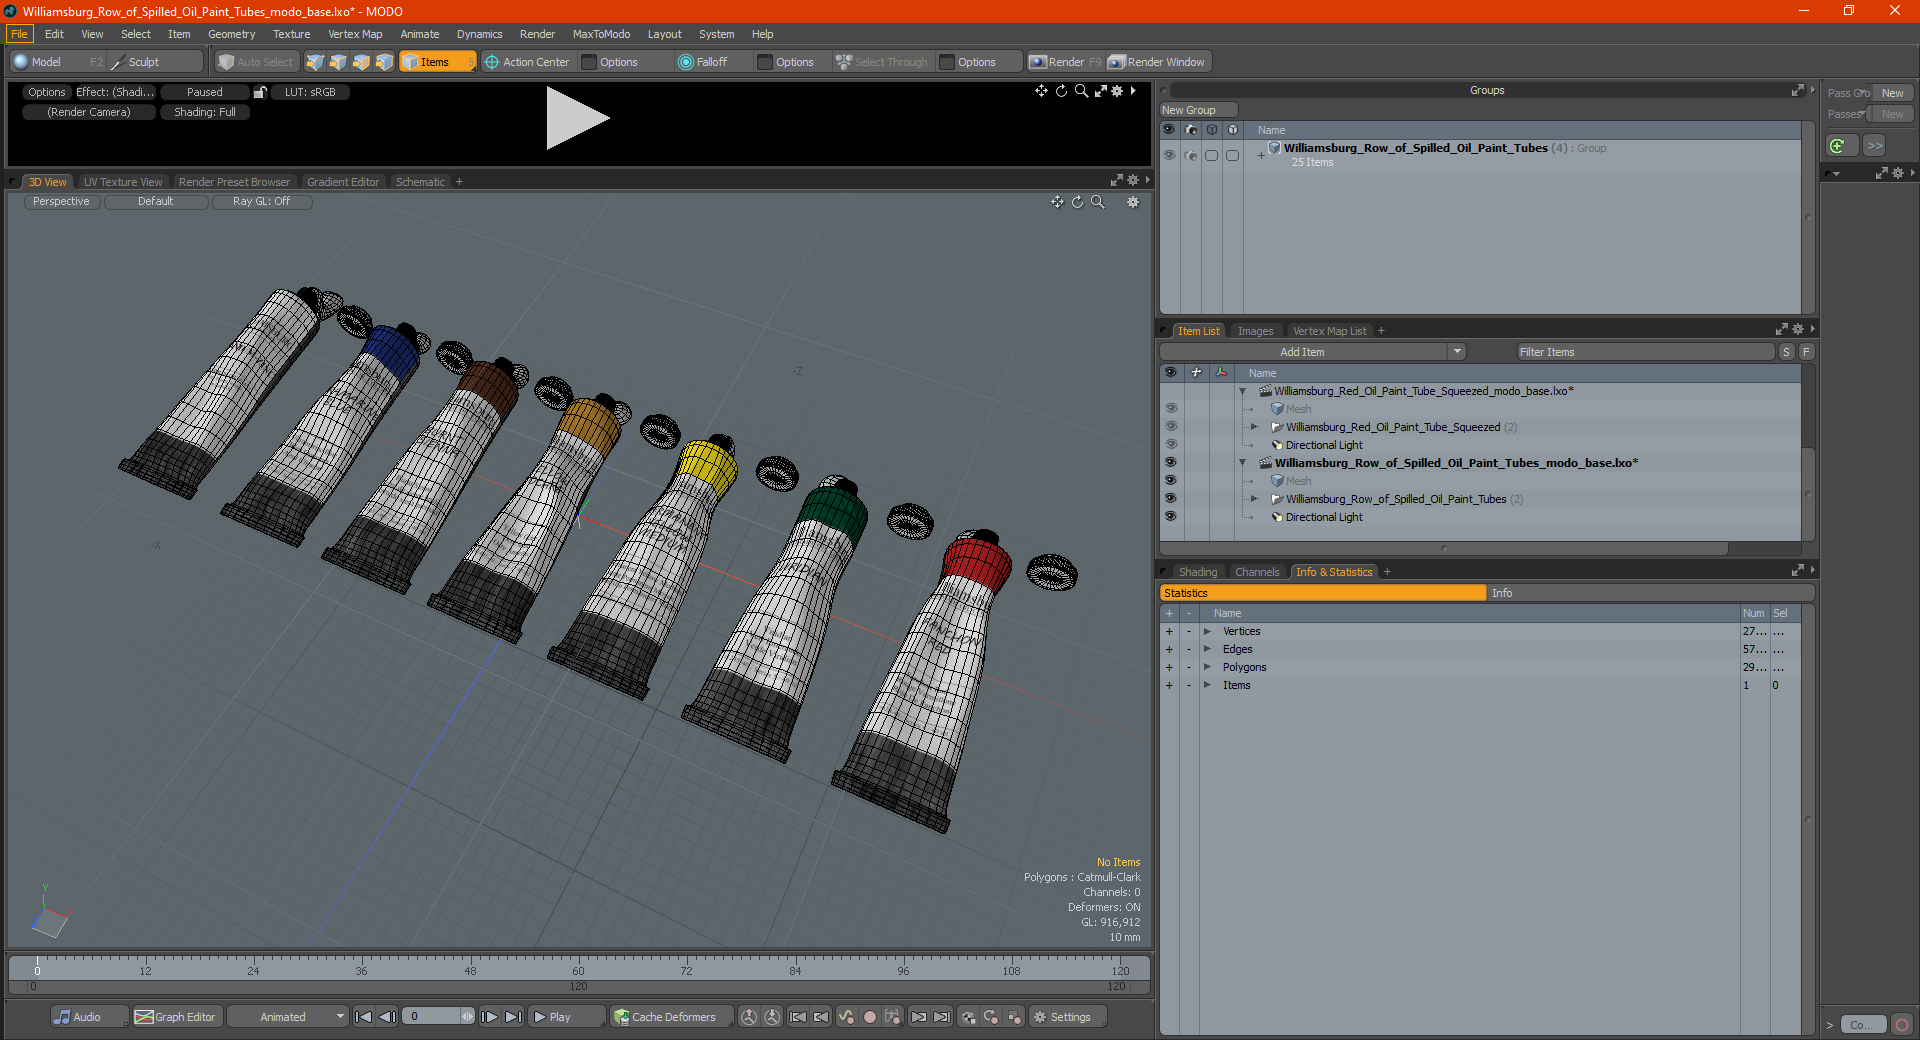Open the Animated dropdown in the timeline

[x=287, y=1017]
